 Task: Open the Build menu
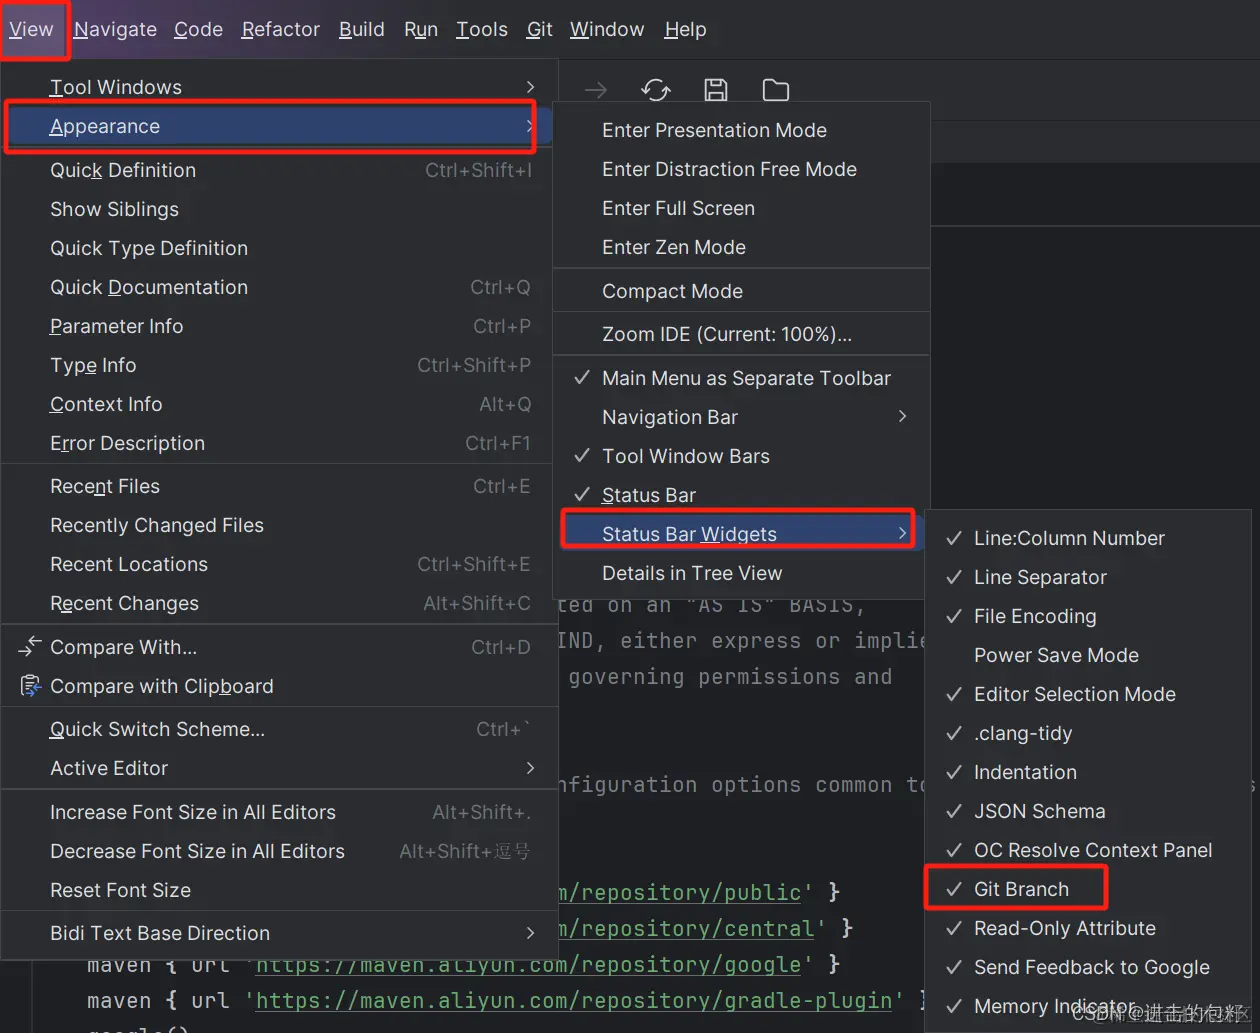click(362, 29)
